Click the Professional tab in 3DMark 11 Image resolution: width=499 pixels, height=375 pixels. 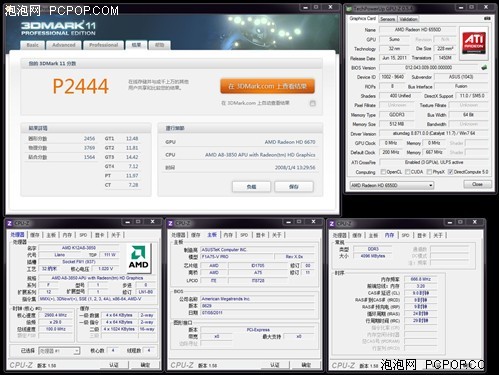click(104, 45)
